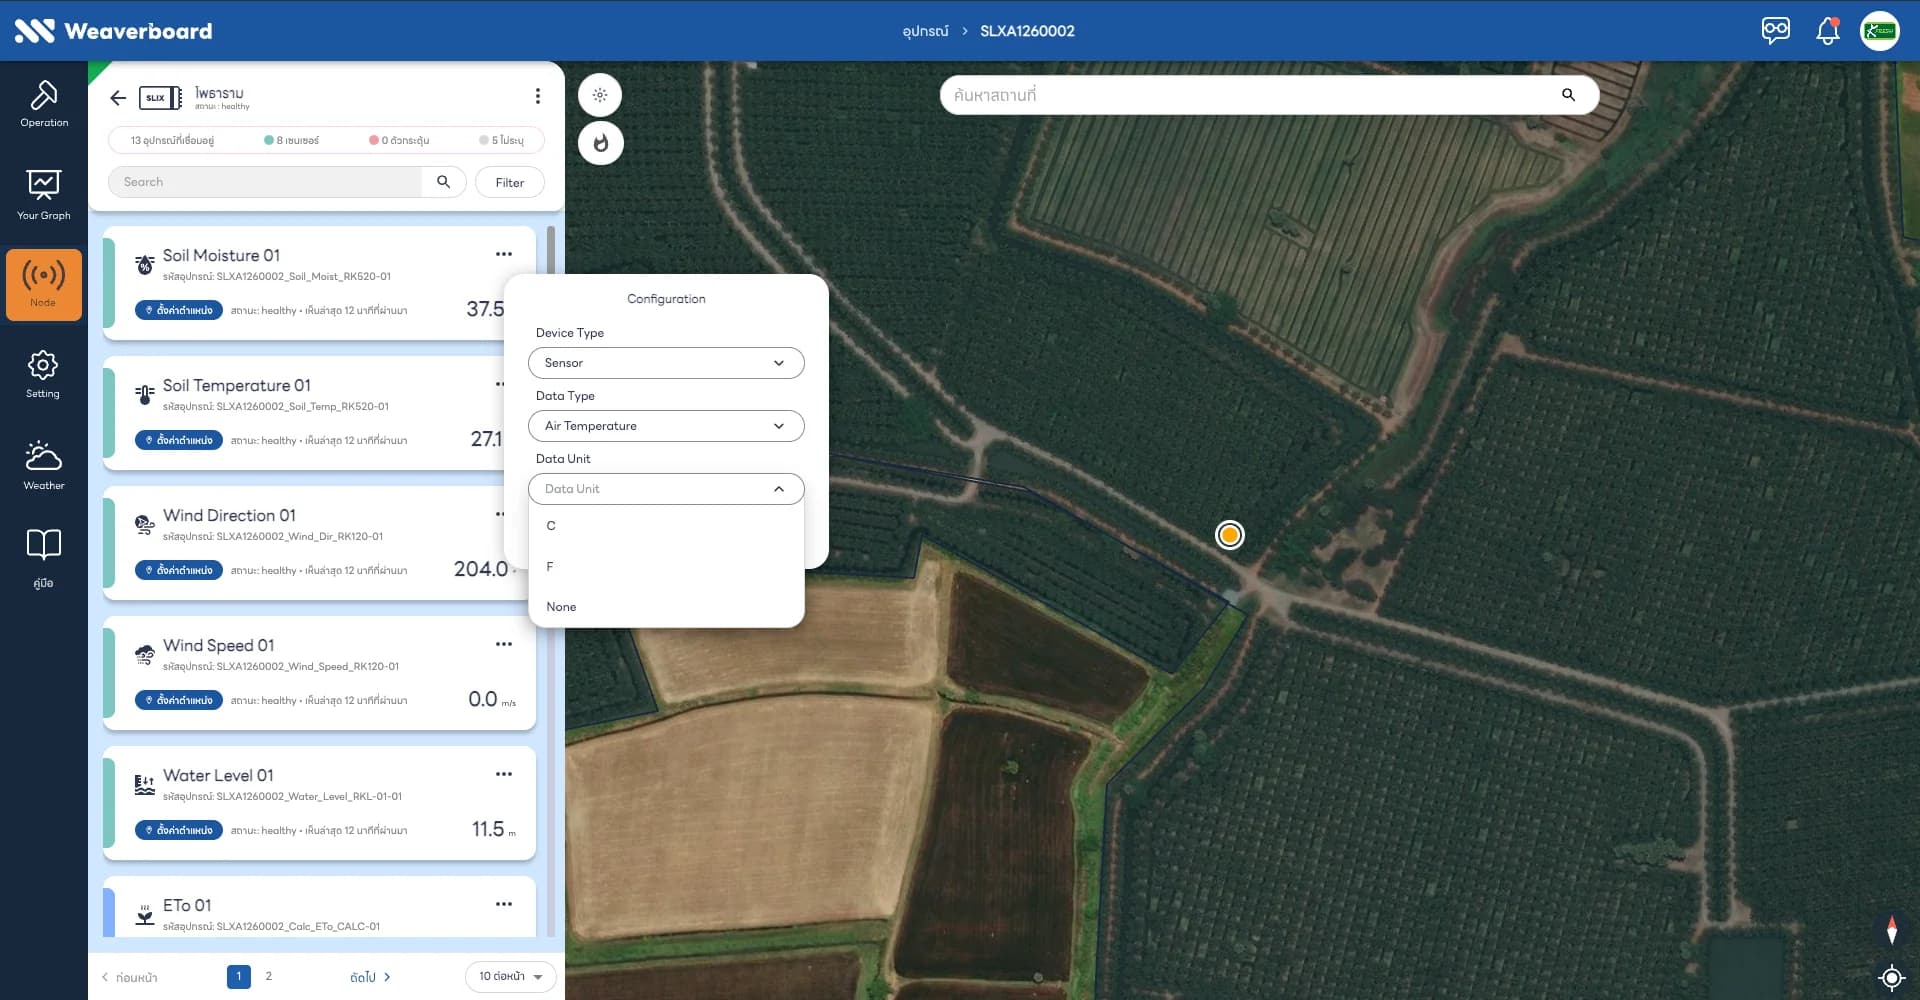Viewport: 1920px width, 1000px height.
Task: Open the Device Type Sensor dropdown
Action: (x=666, y=363)
